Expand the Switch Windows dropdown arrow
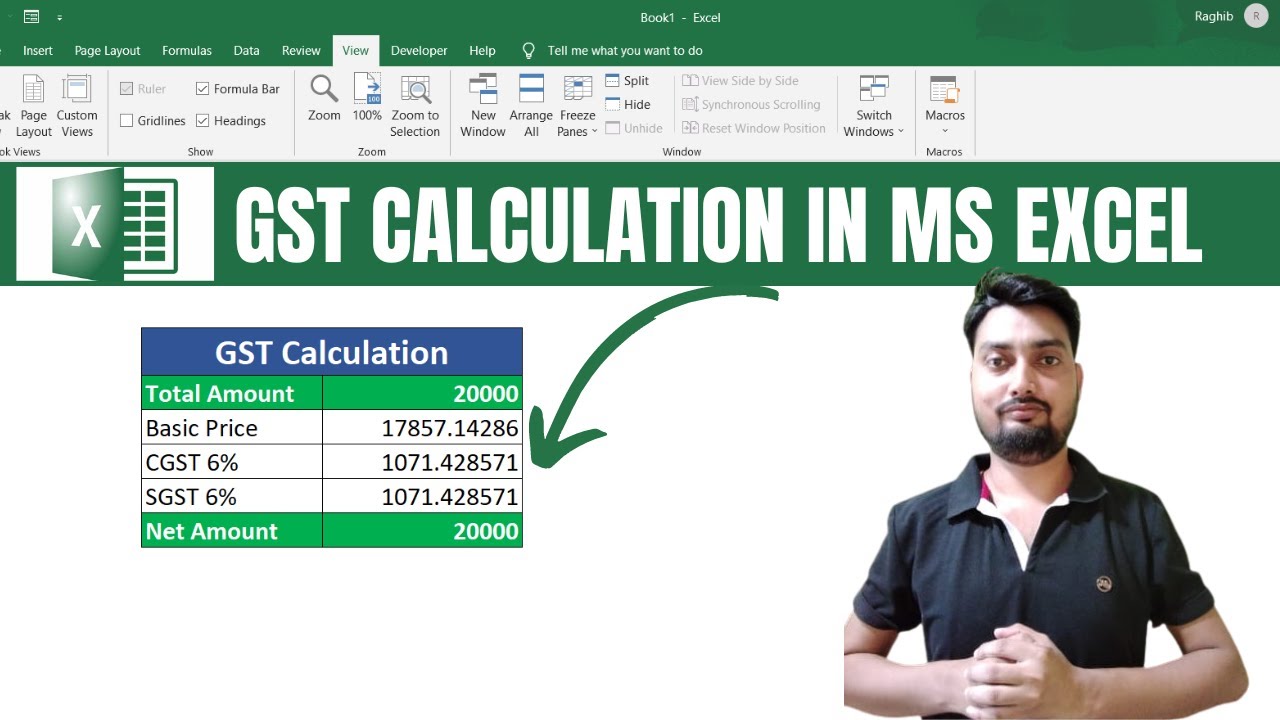This screenshot has height=720, width=1280. (900, 132)
